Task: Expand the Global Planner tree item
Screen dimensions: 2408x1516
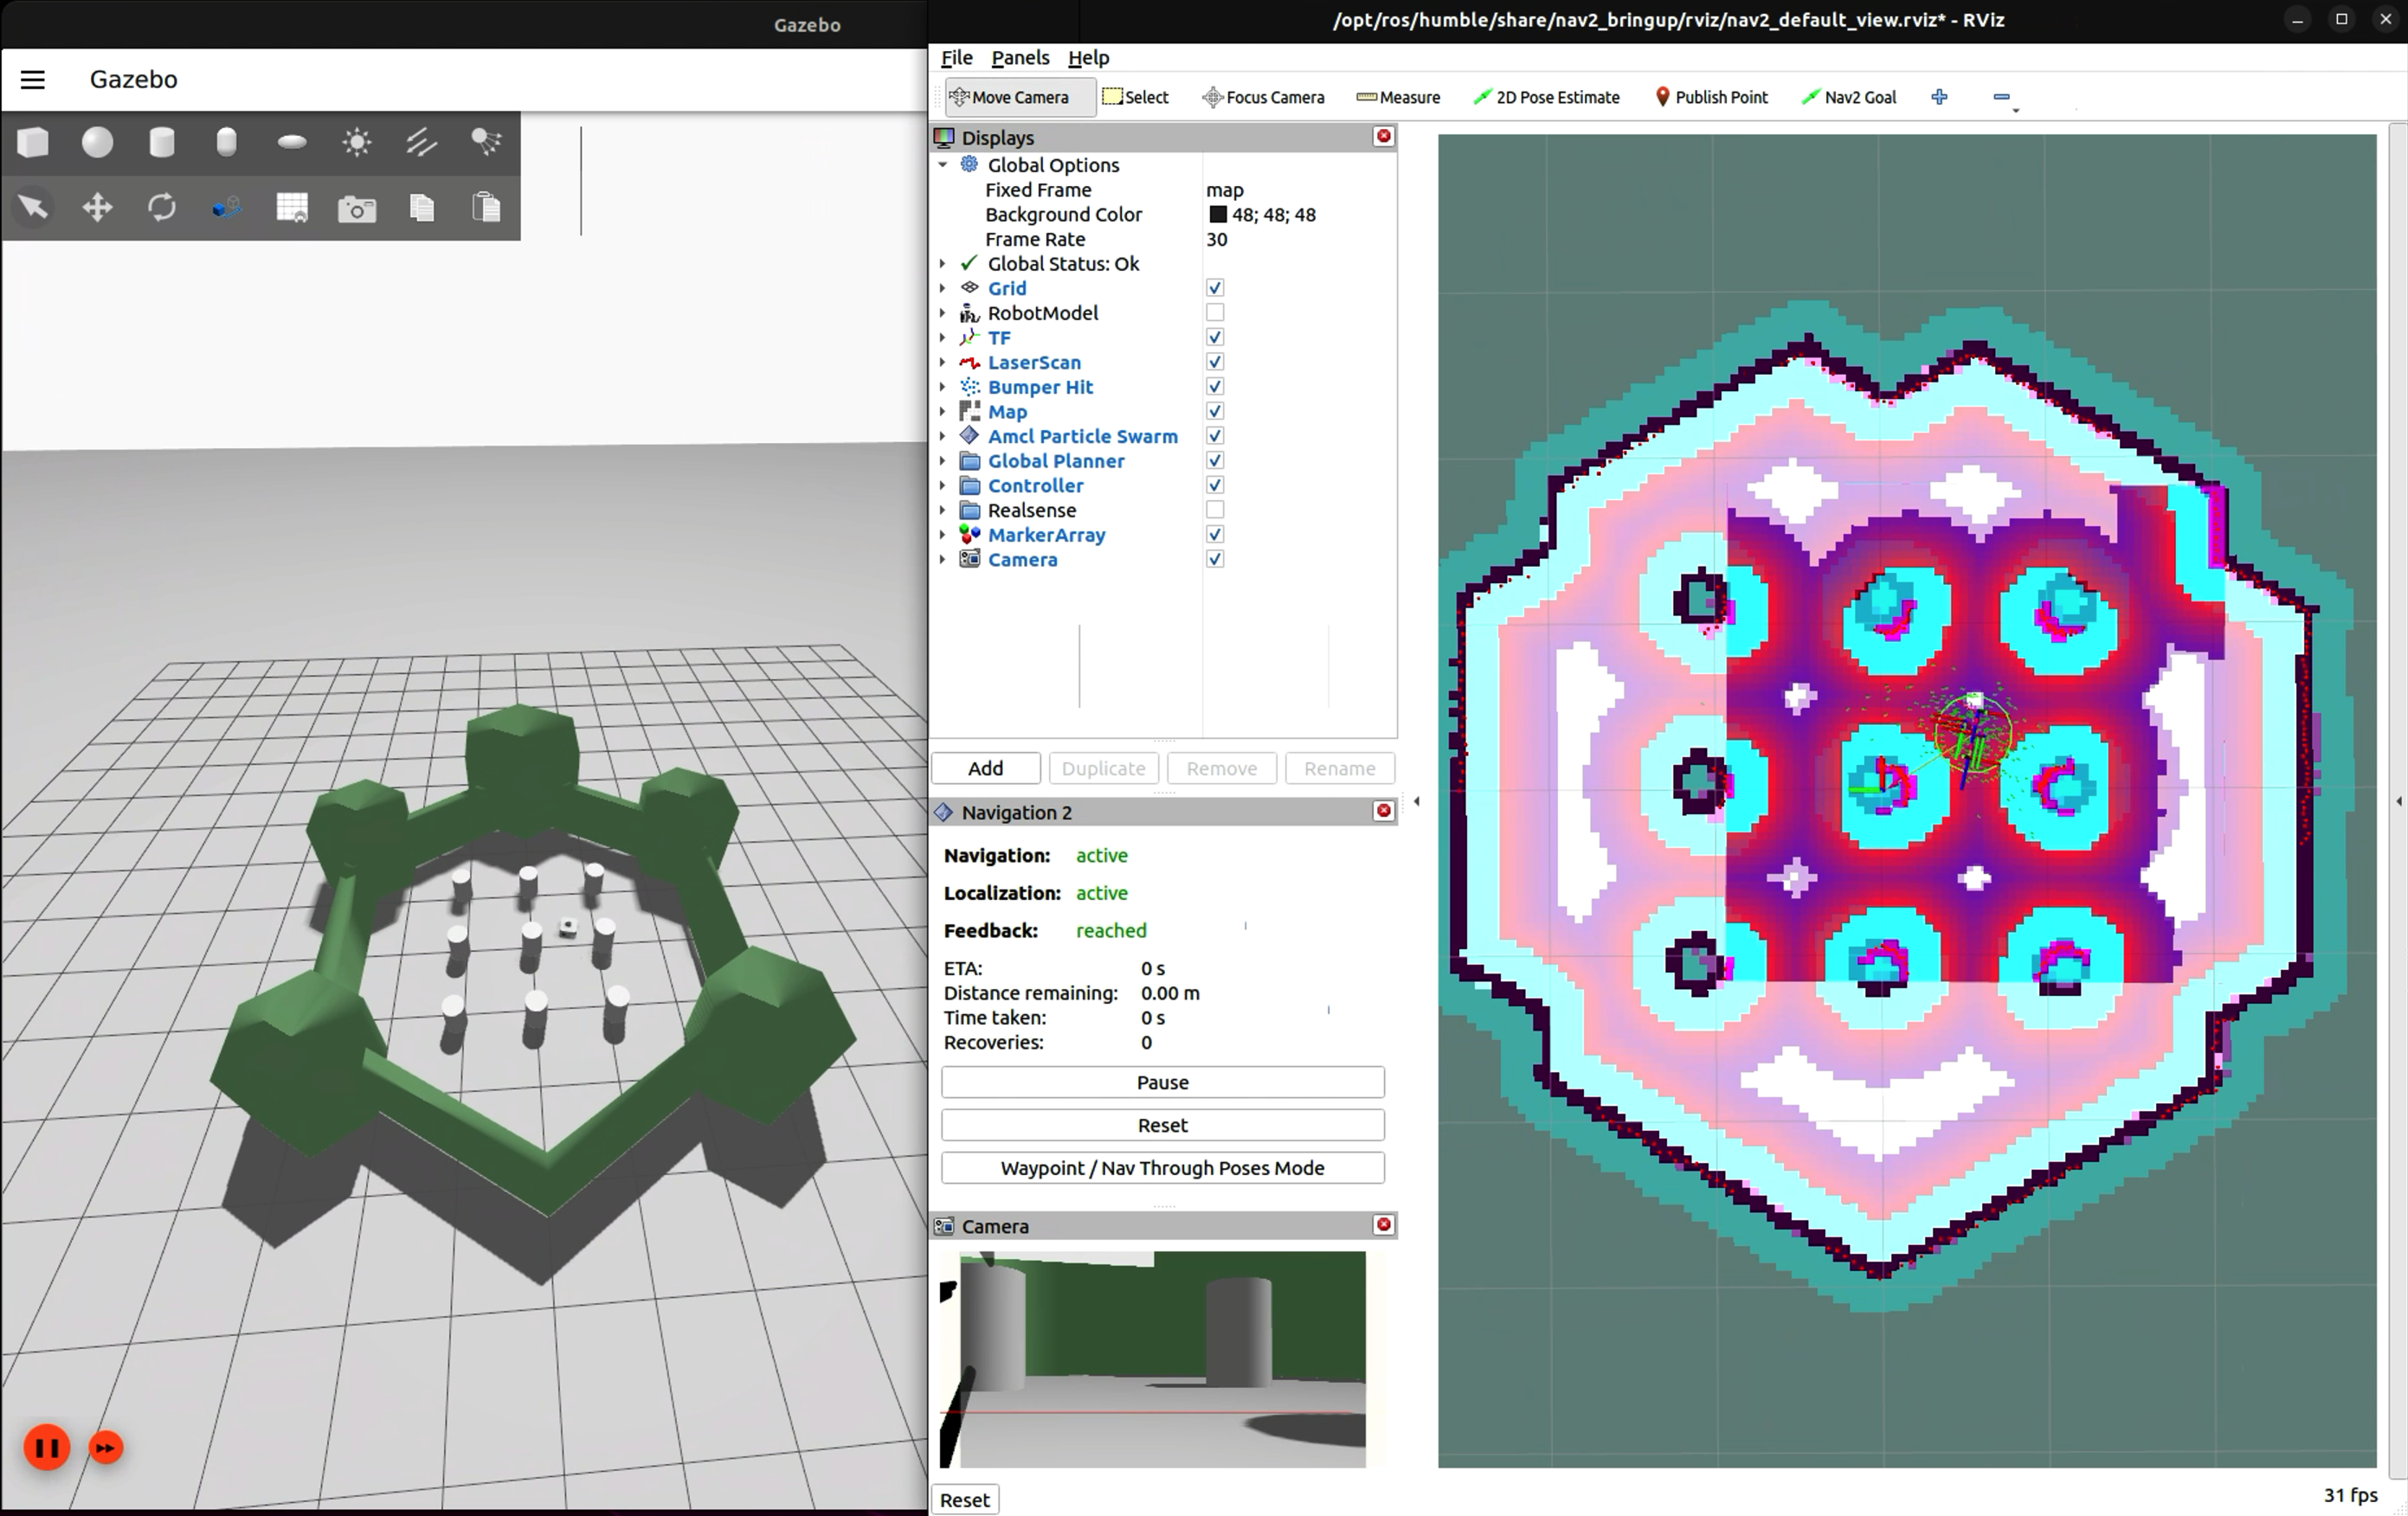Action: click(943, 461)
